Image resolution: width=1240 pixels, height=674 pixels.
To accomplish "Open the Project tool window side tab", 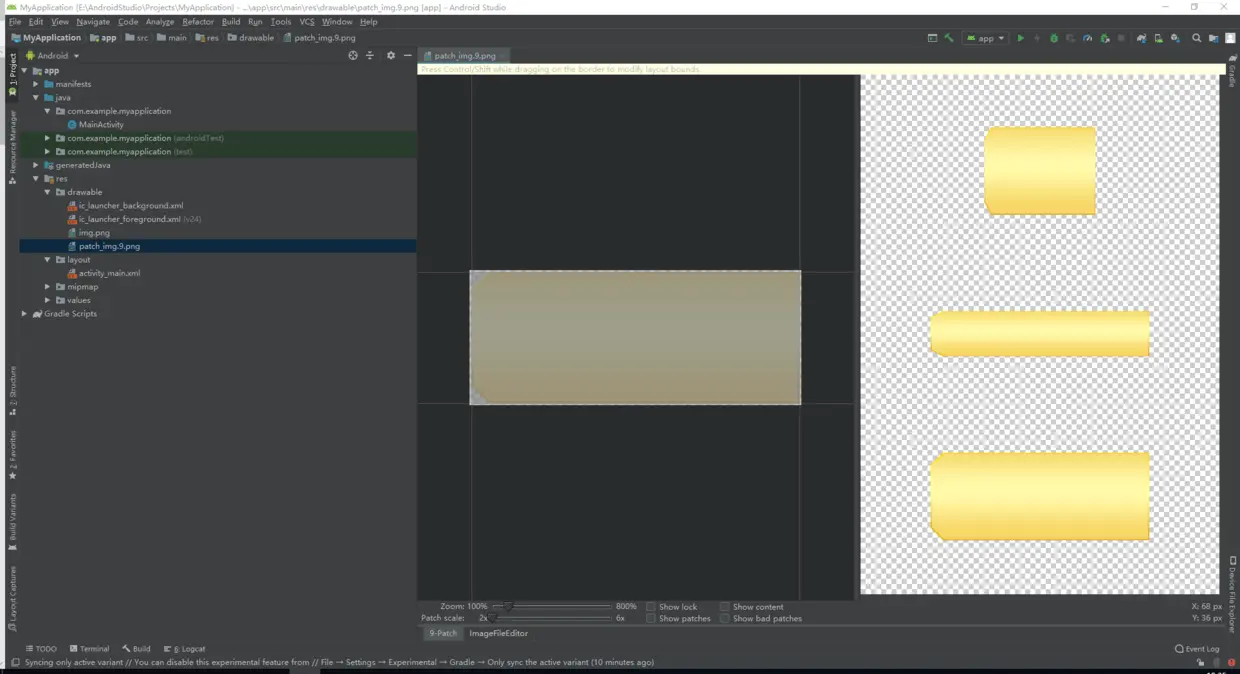I will tap(12, 74).
